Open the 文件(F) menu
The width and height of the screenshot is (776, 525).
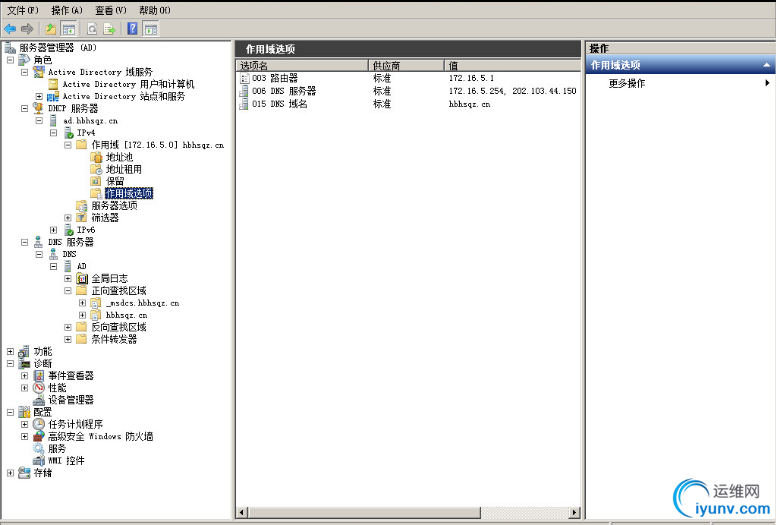pos(22,10)
